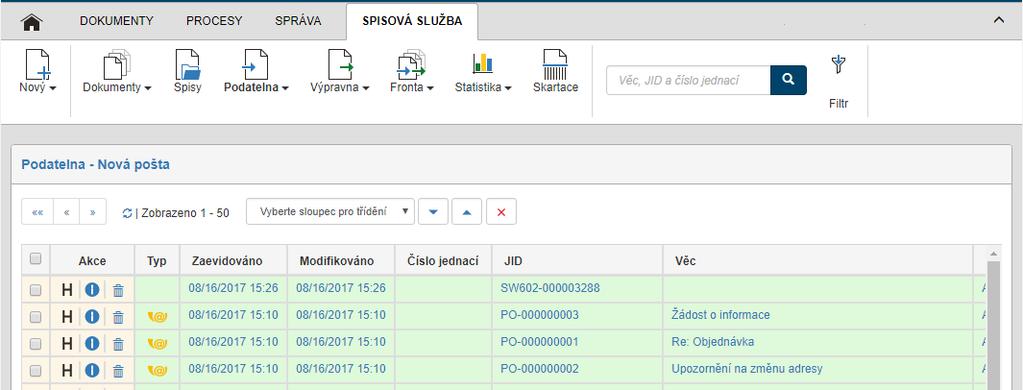The image size is (1023, 390).
Task: Click the Podatelna - Nová pošta panel title
Action: tap(95, 165)
